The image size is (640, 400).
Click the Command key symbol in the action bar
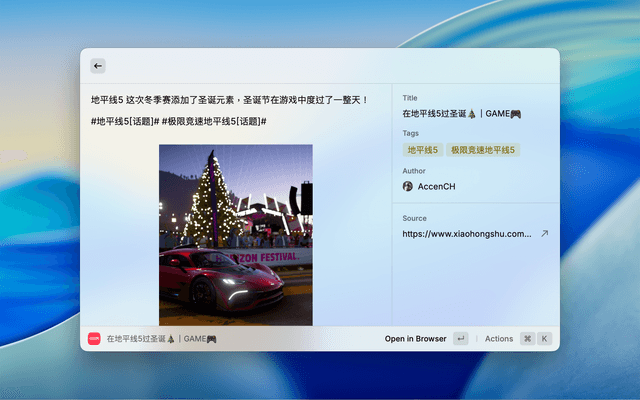(x=527, y=339)
